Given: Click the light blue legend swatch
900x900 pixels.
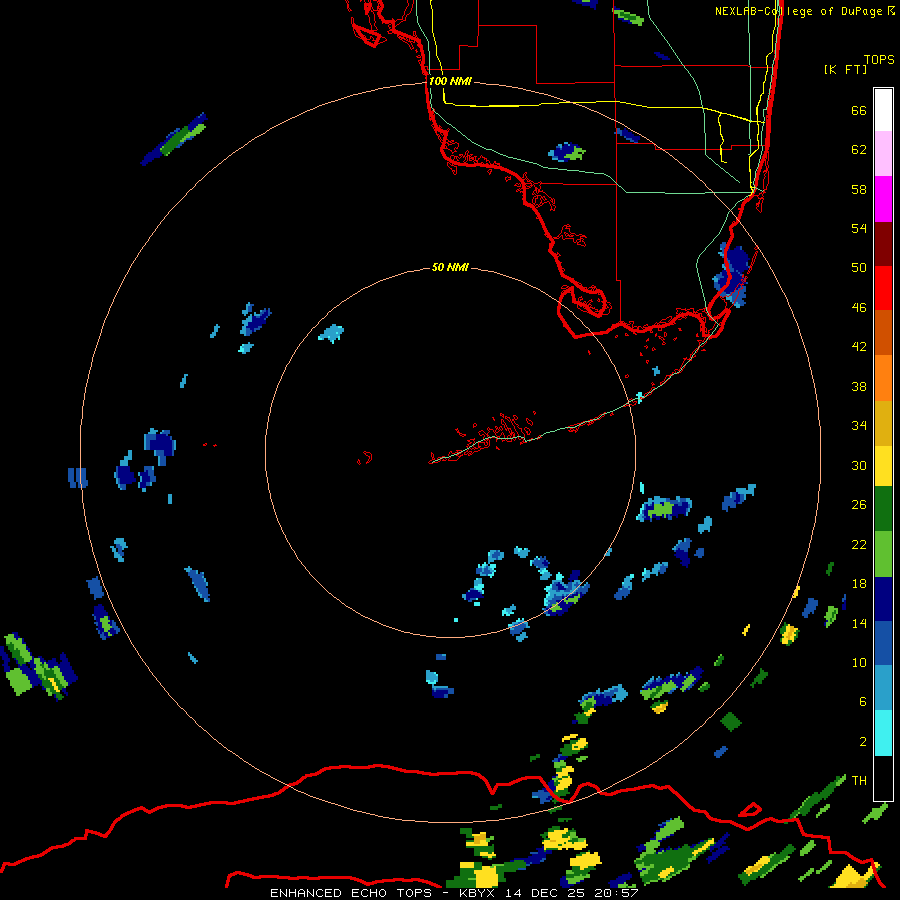Looking at the screenshot, I should click(x=883, y=688).
